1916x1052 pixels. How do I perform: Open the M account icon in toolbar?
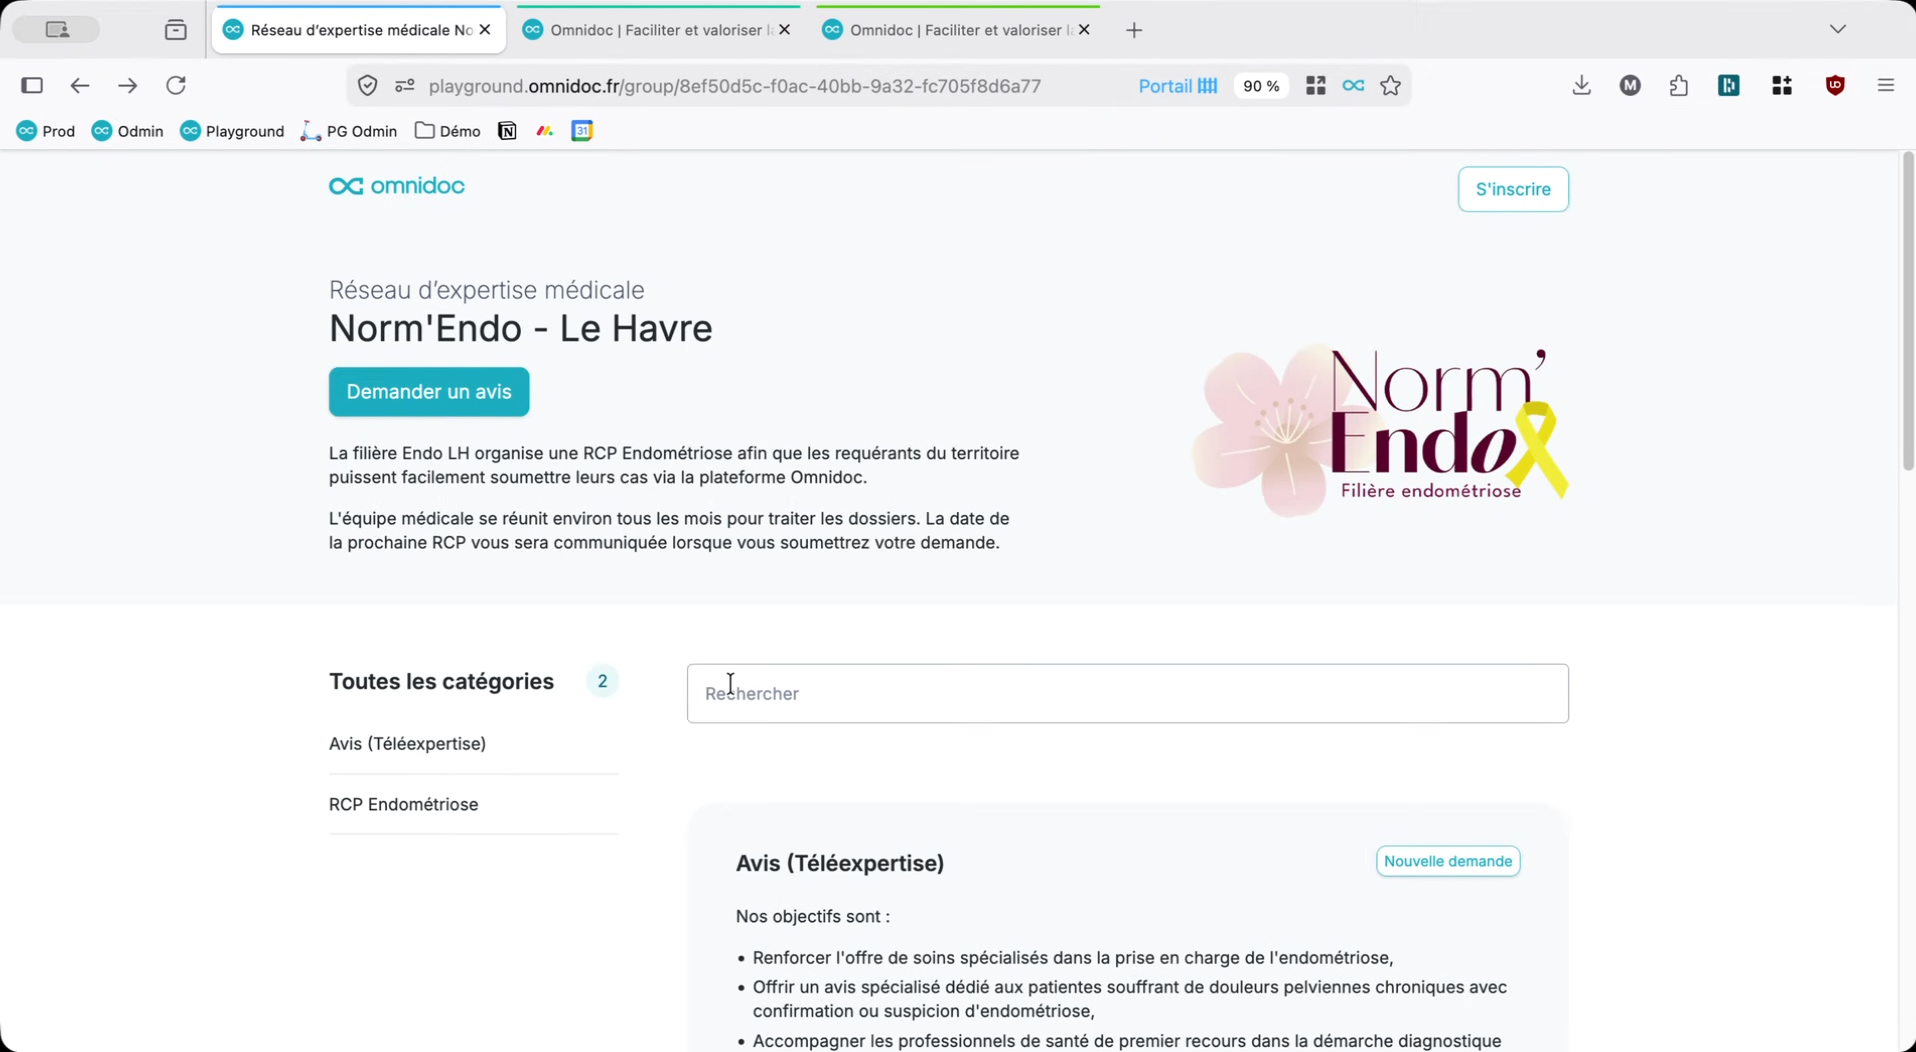tap(1630, 86)
